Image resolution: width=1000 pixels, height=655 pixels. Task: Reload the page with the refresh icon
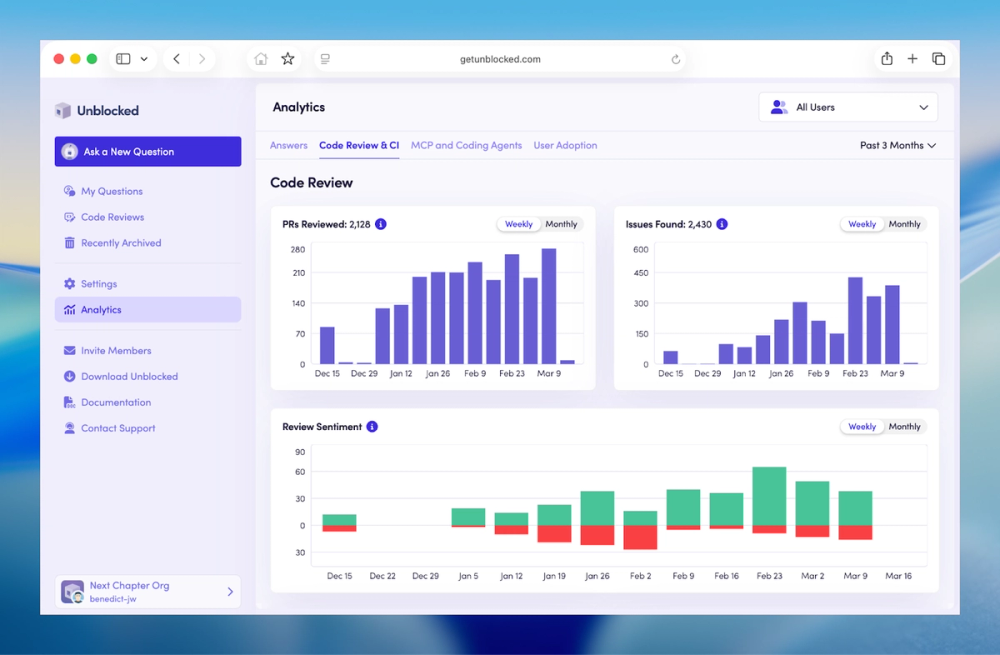coord(675,59)
